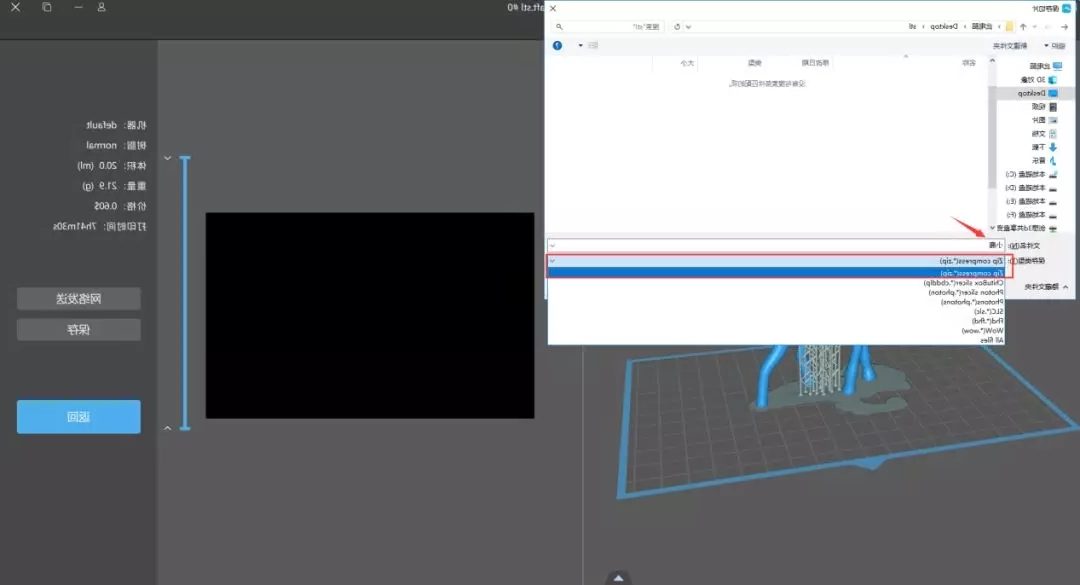This screenshot has width=1080, height=585.
Task: Open the view options dropdown arrow
Action: tap(581, 45)
